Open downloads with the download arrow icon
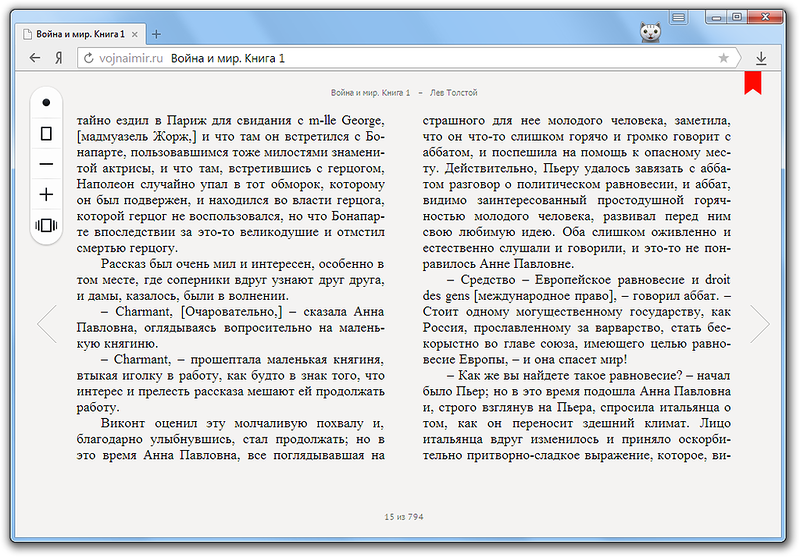Screen dimensions: 800x557 click(x=761, y=58)
